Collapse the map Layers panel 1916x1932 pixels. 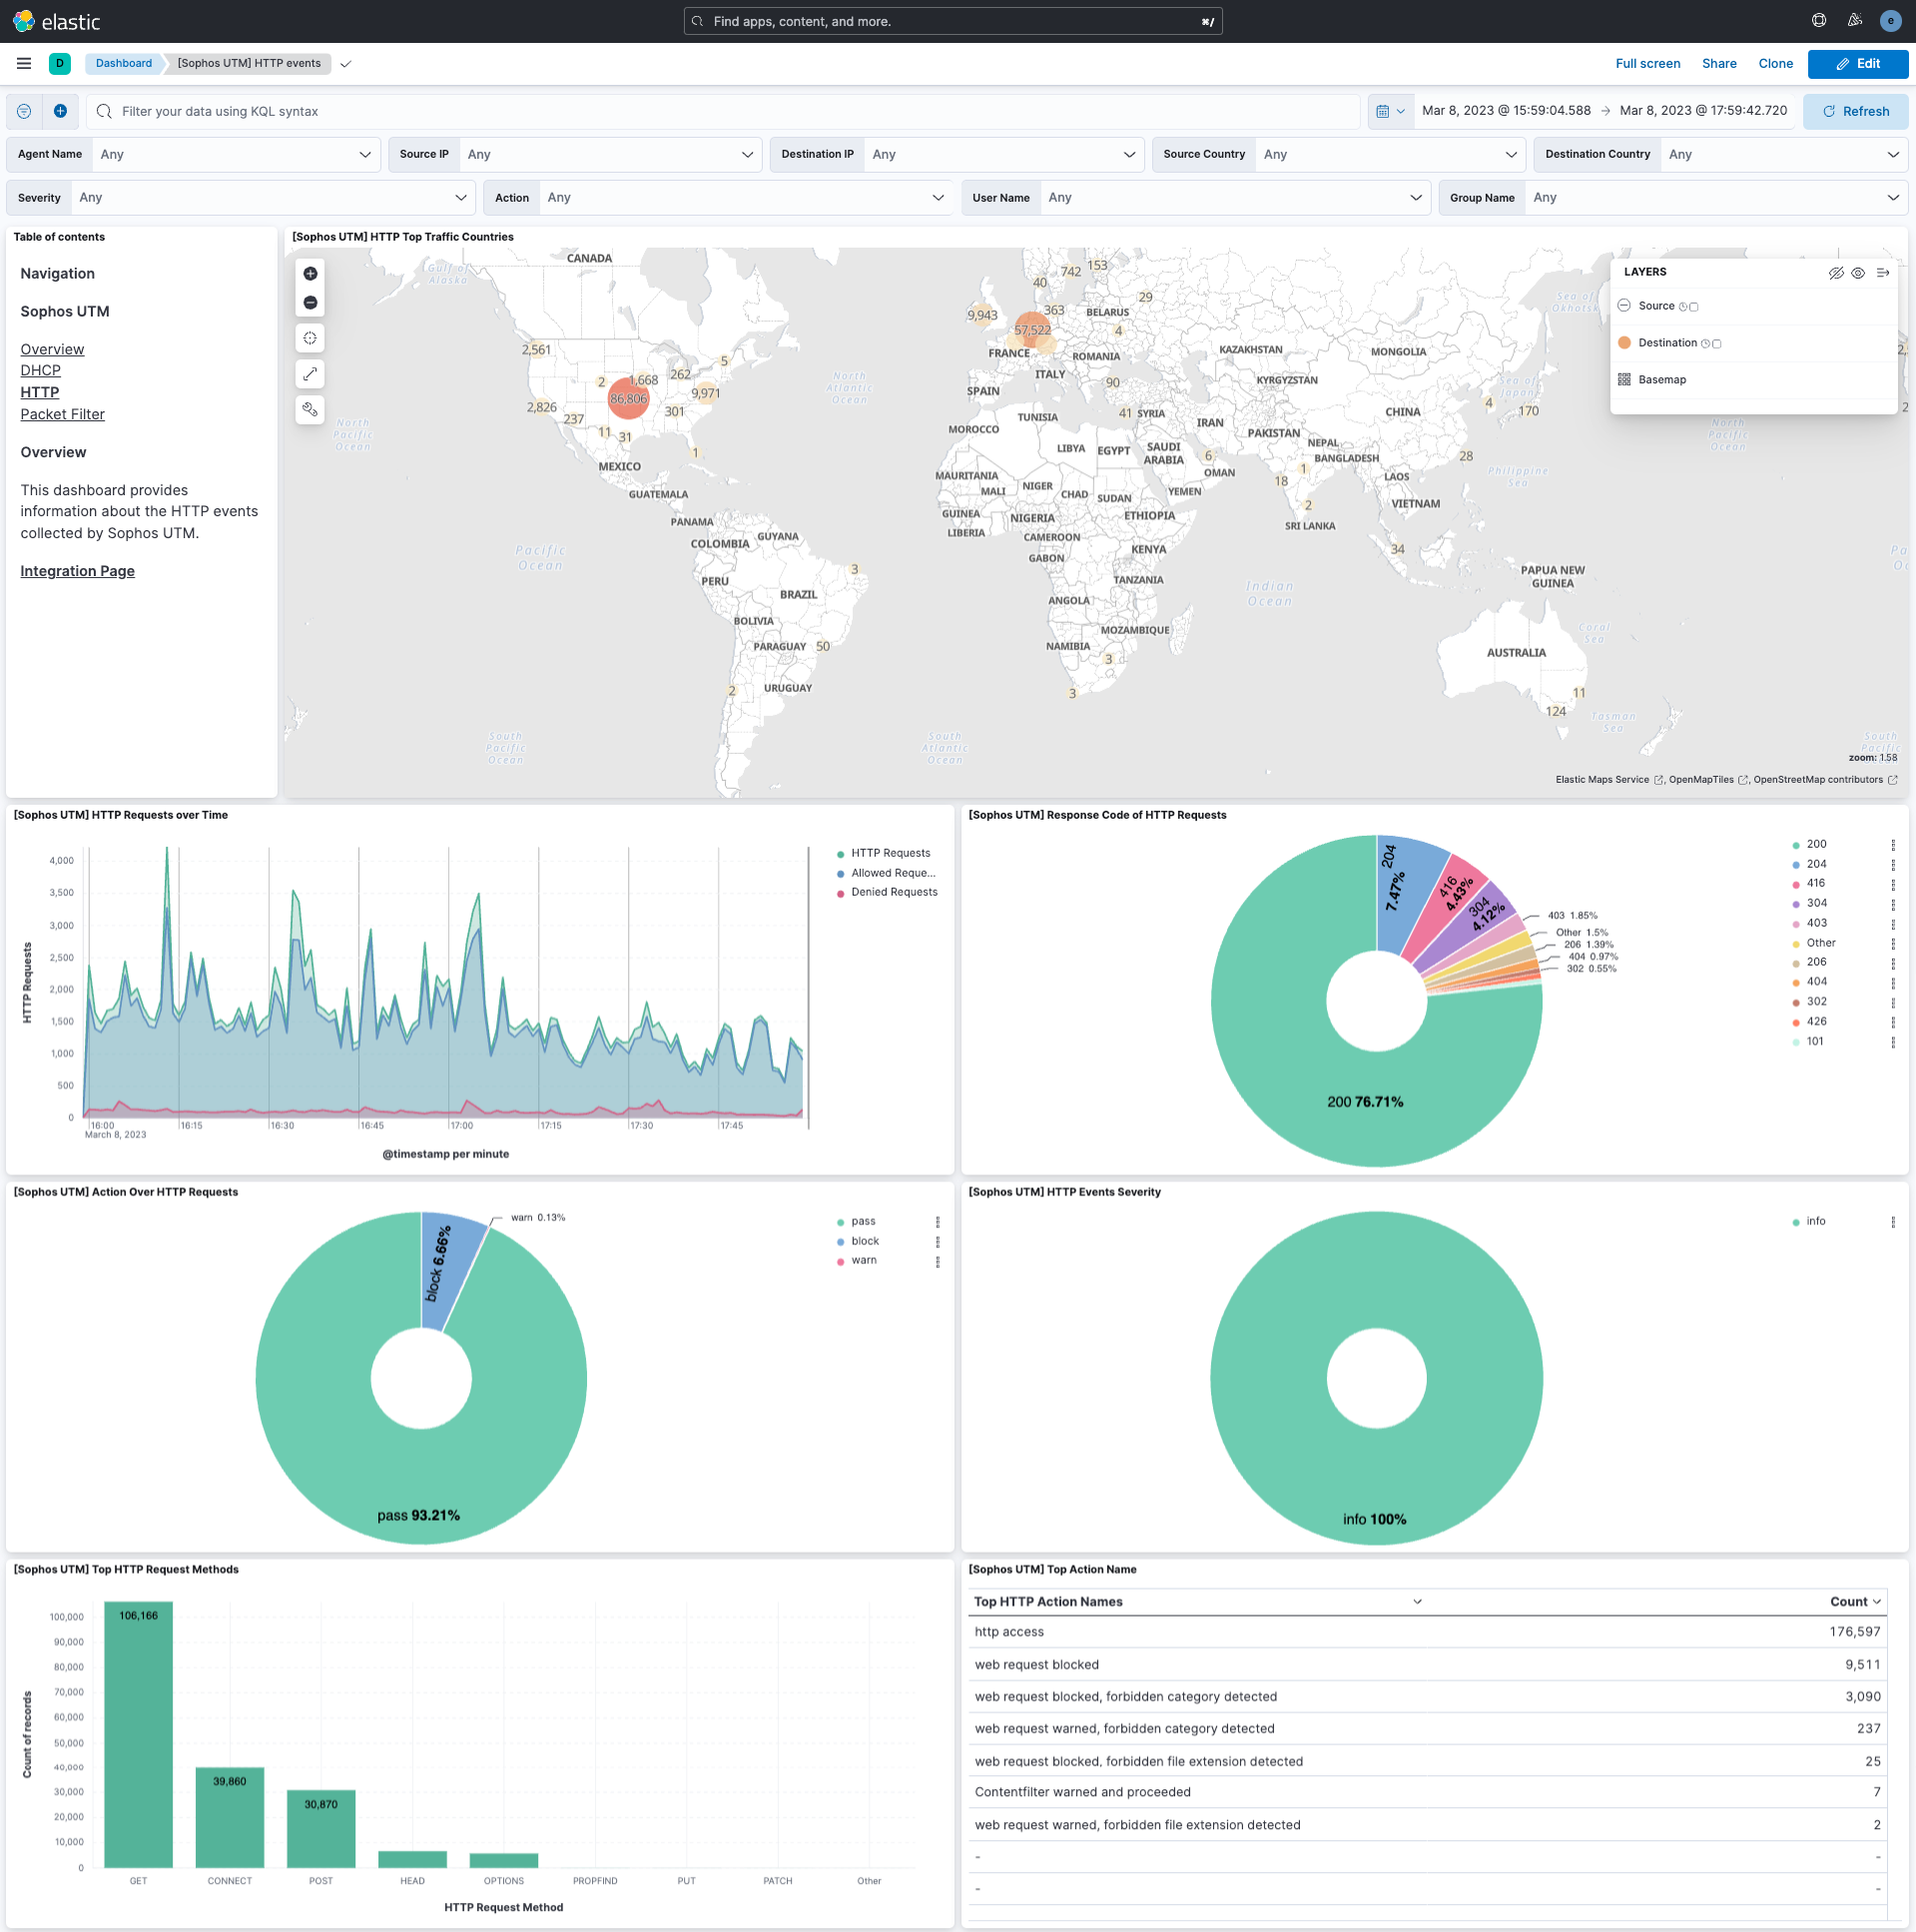[x=1883, y=273]
